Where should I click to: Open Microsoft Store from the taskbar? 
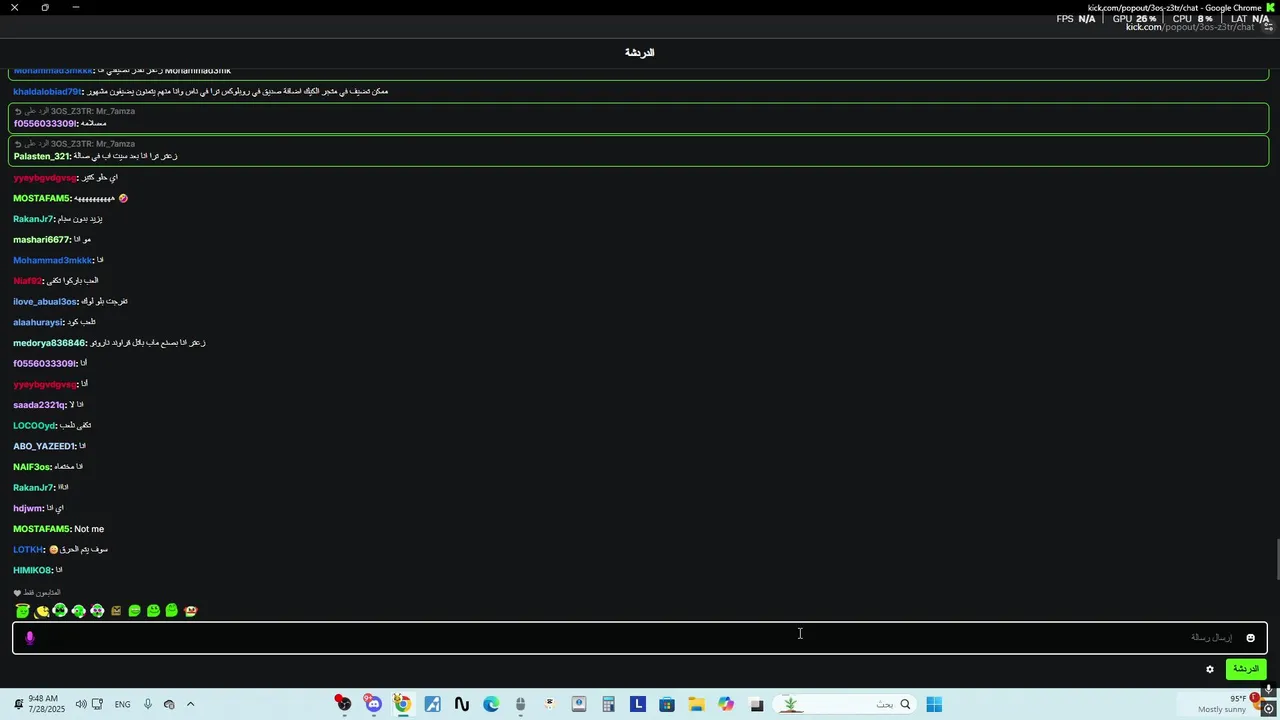pos(667,704)
